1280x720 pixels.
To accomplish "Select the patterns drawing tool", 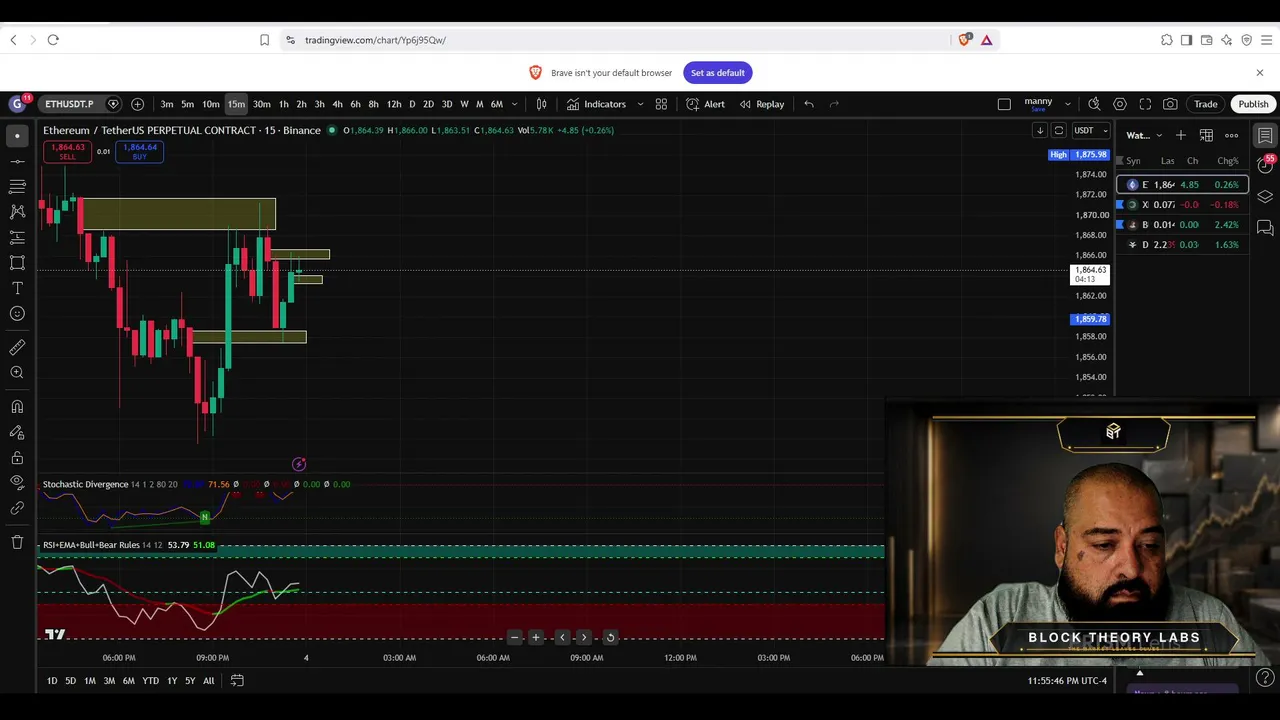I will (x=17, y=212).
